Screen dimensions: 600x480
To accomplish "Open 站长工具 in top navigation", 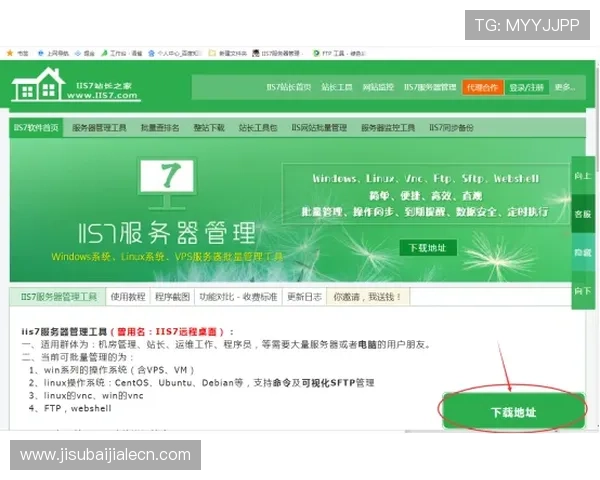I will click(337, 87).
